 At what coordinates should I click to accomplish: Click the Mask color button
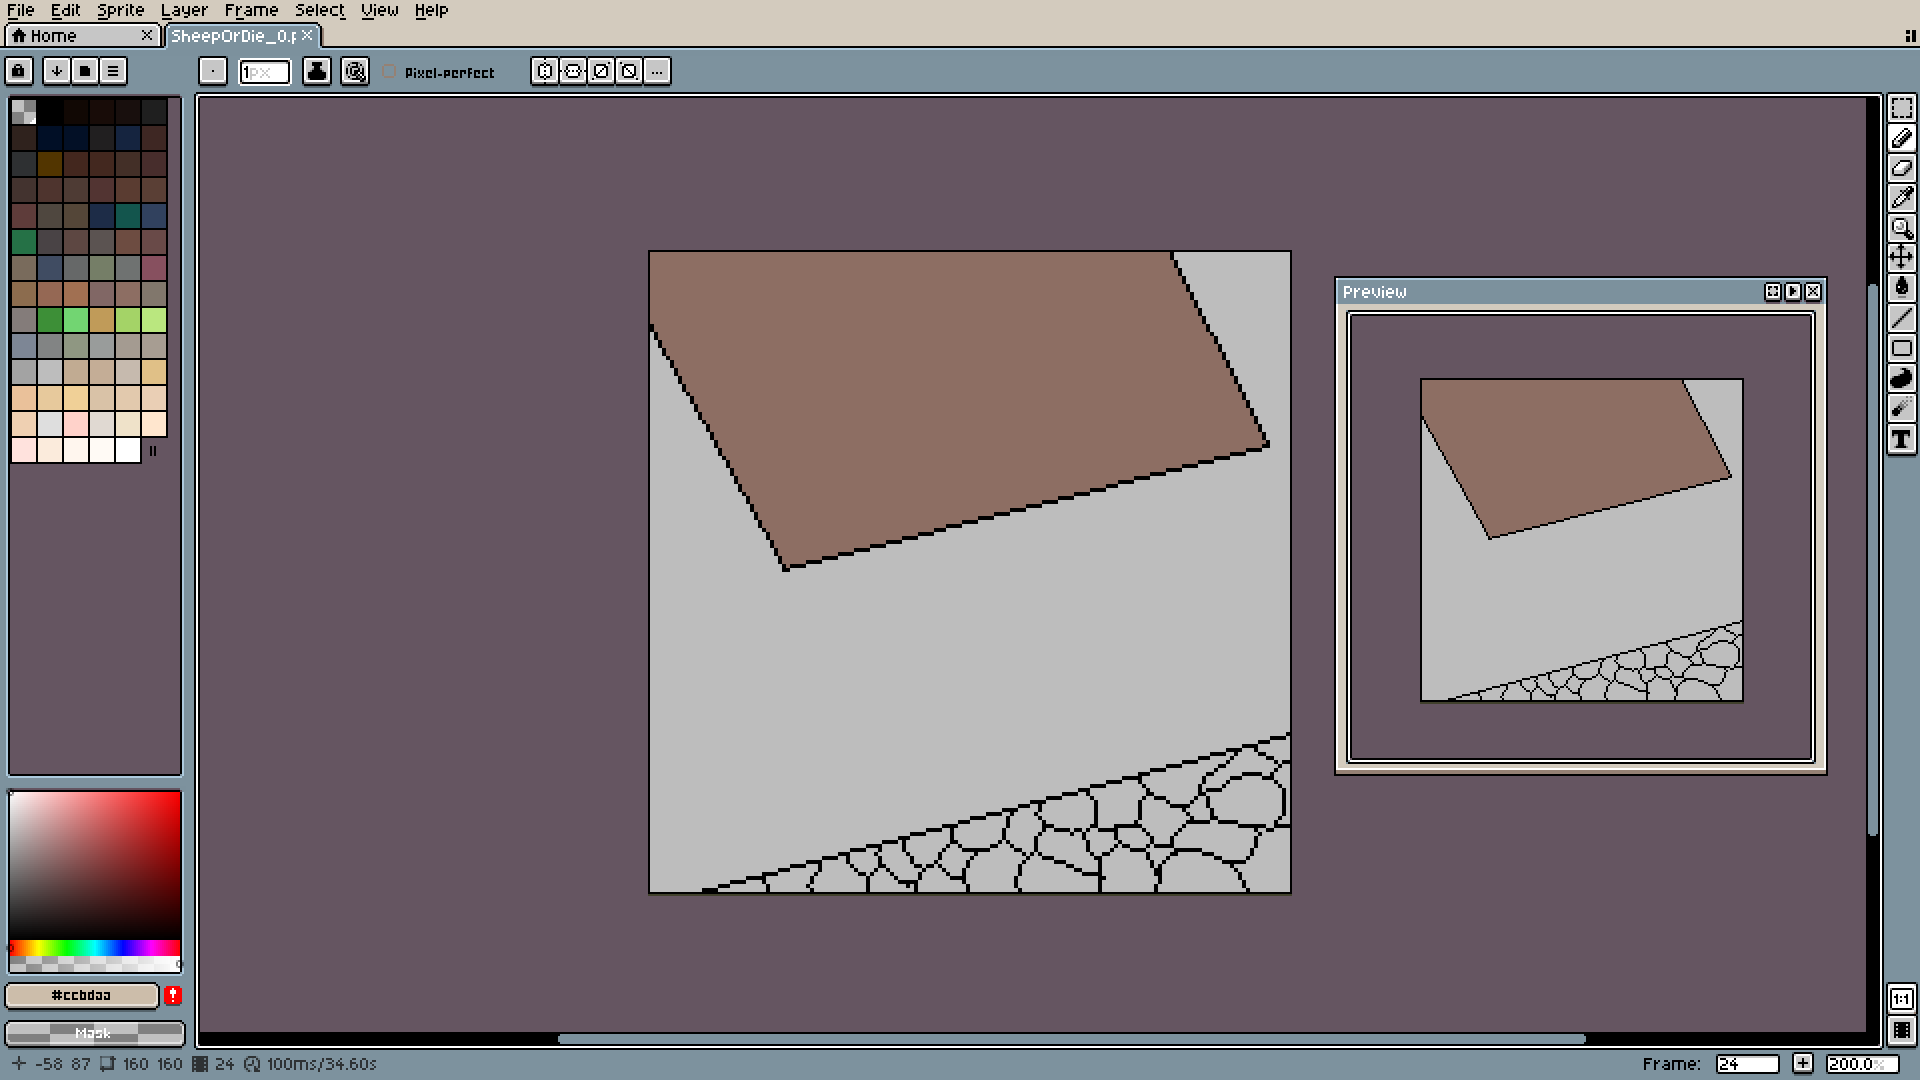[x=94, y=1033]
